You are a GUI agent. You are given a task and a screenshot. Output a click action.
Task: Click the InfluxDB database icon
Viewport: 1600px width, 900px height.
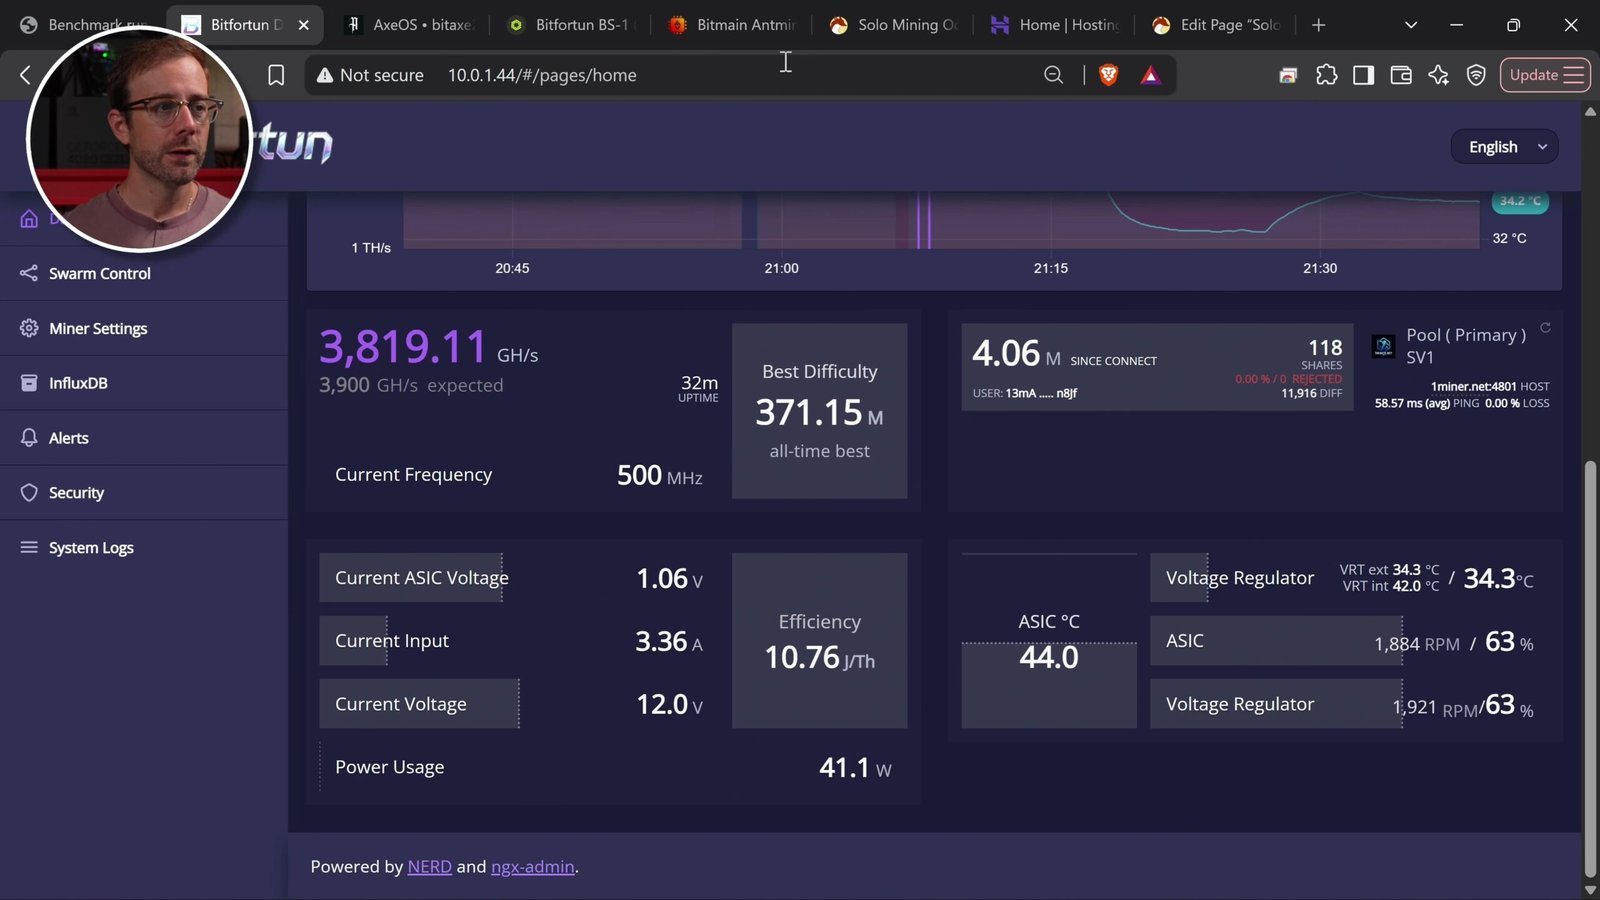[29, 383]
